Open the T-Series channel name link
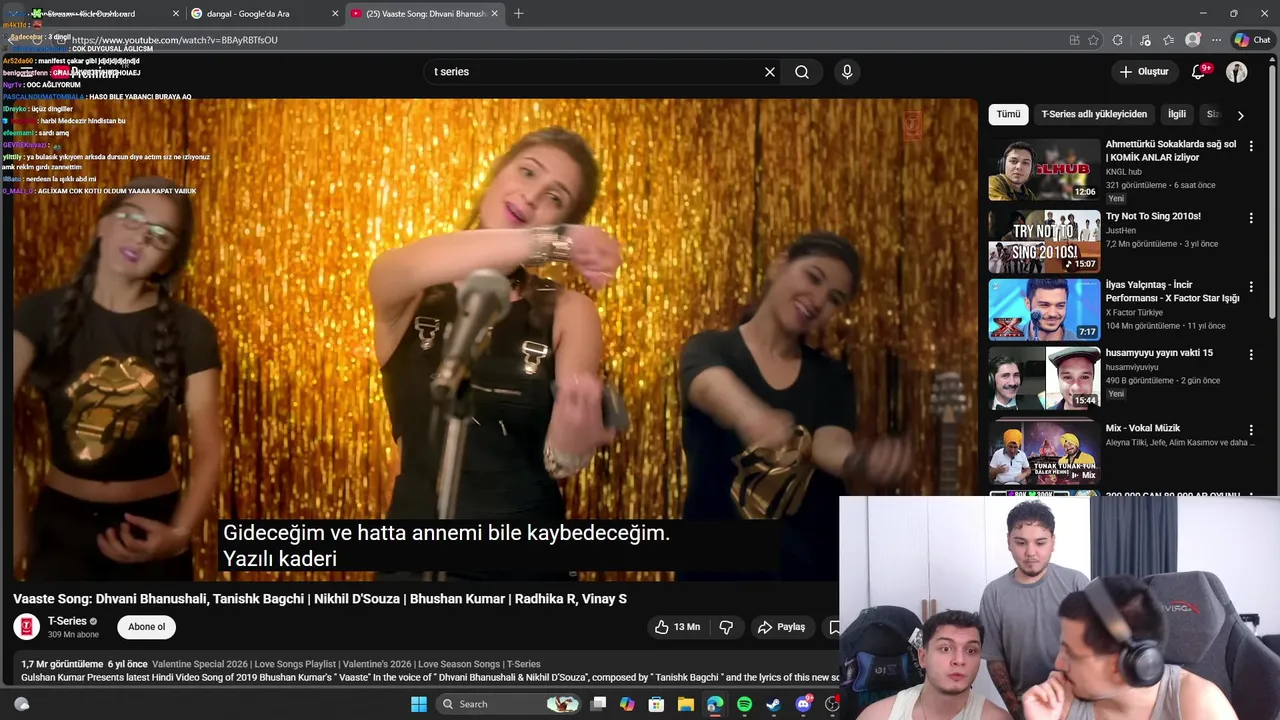This screenshot has height=720, width=1280. coord(67,621)
